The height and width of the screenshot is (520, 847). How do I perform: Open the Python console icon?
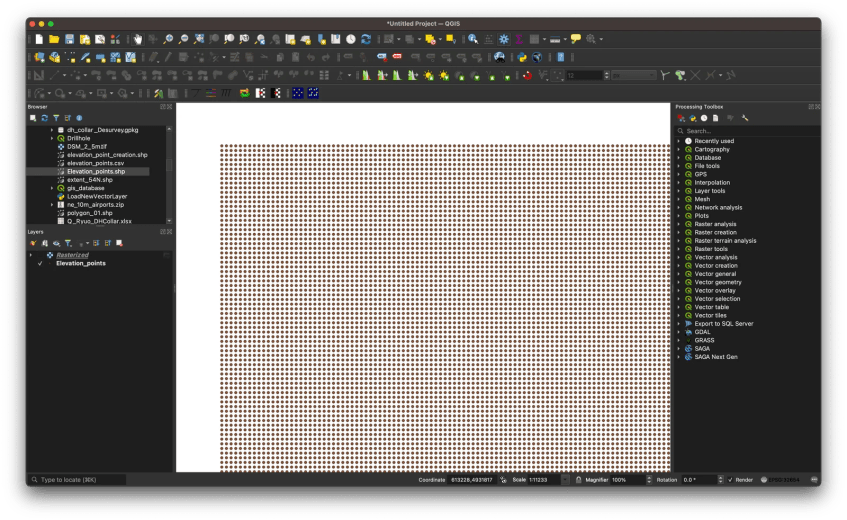(522, 57)
